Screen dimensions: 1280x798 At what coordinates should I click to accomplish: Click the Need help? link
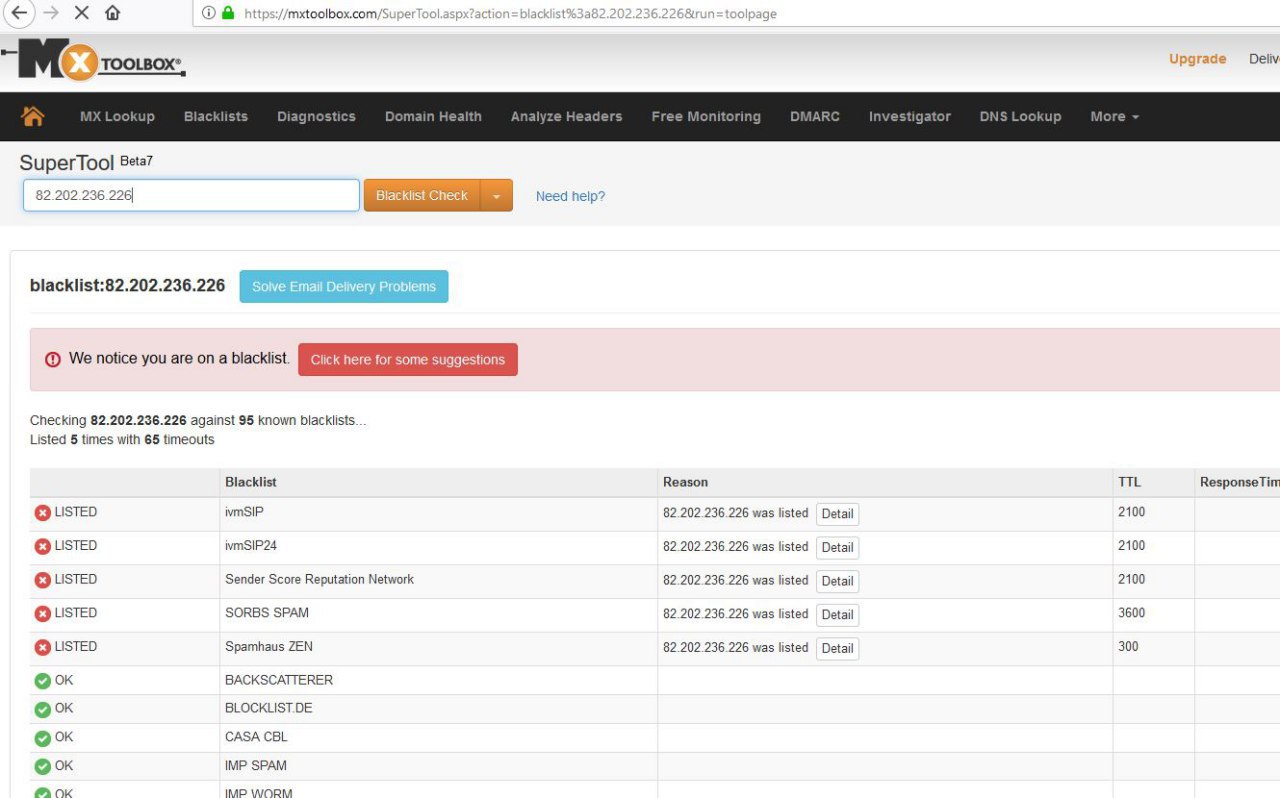[570, 196]
